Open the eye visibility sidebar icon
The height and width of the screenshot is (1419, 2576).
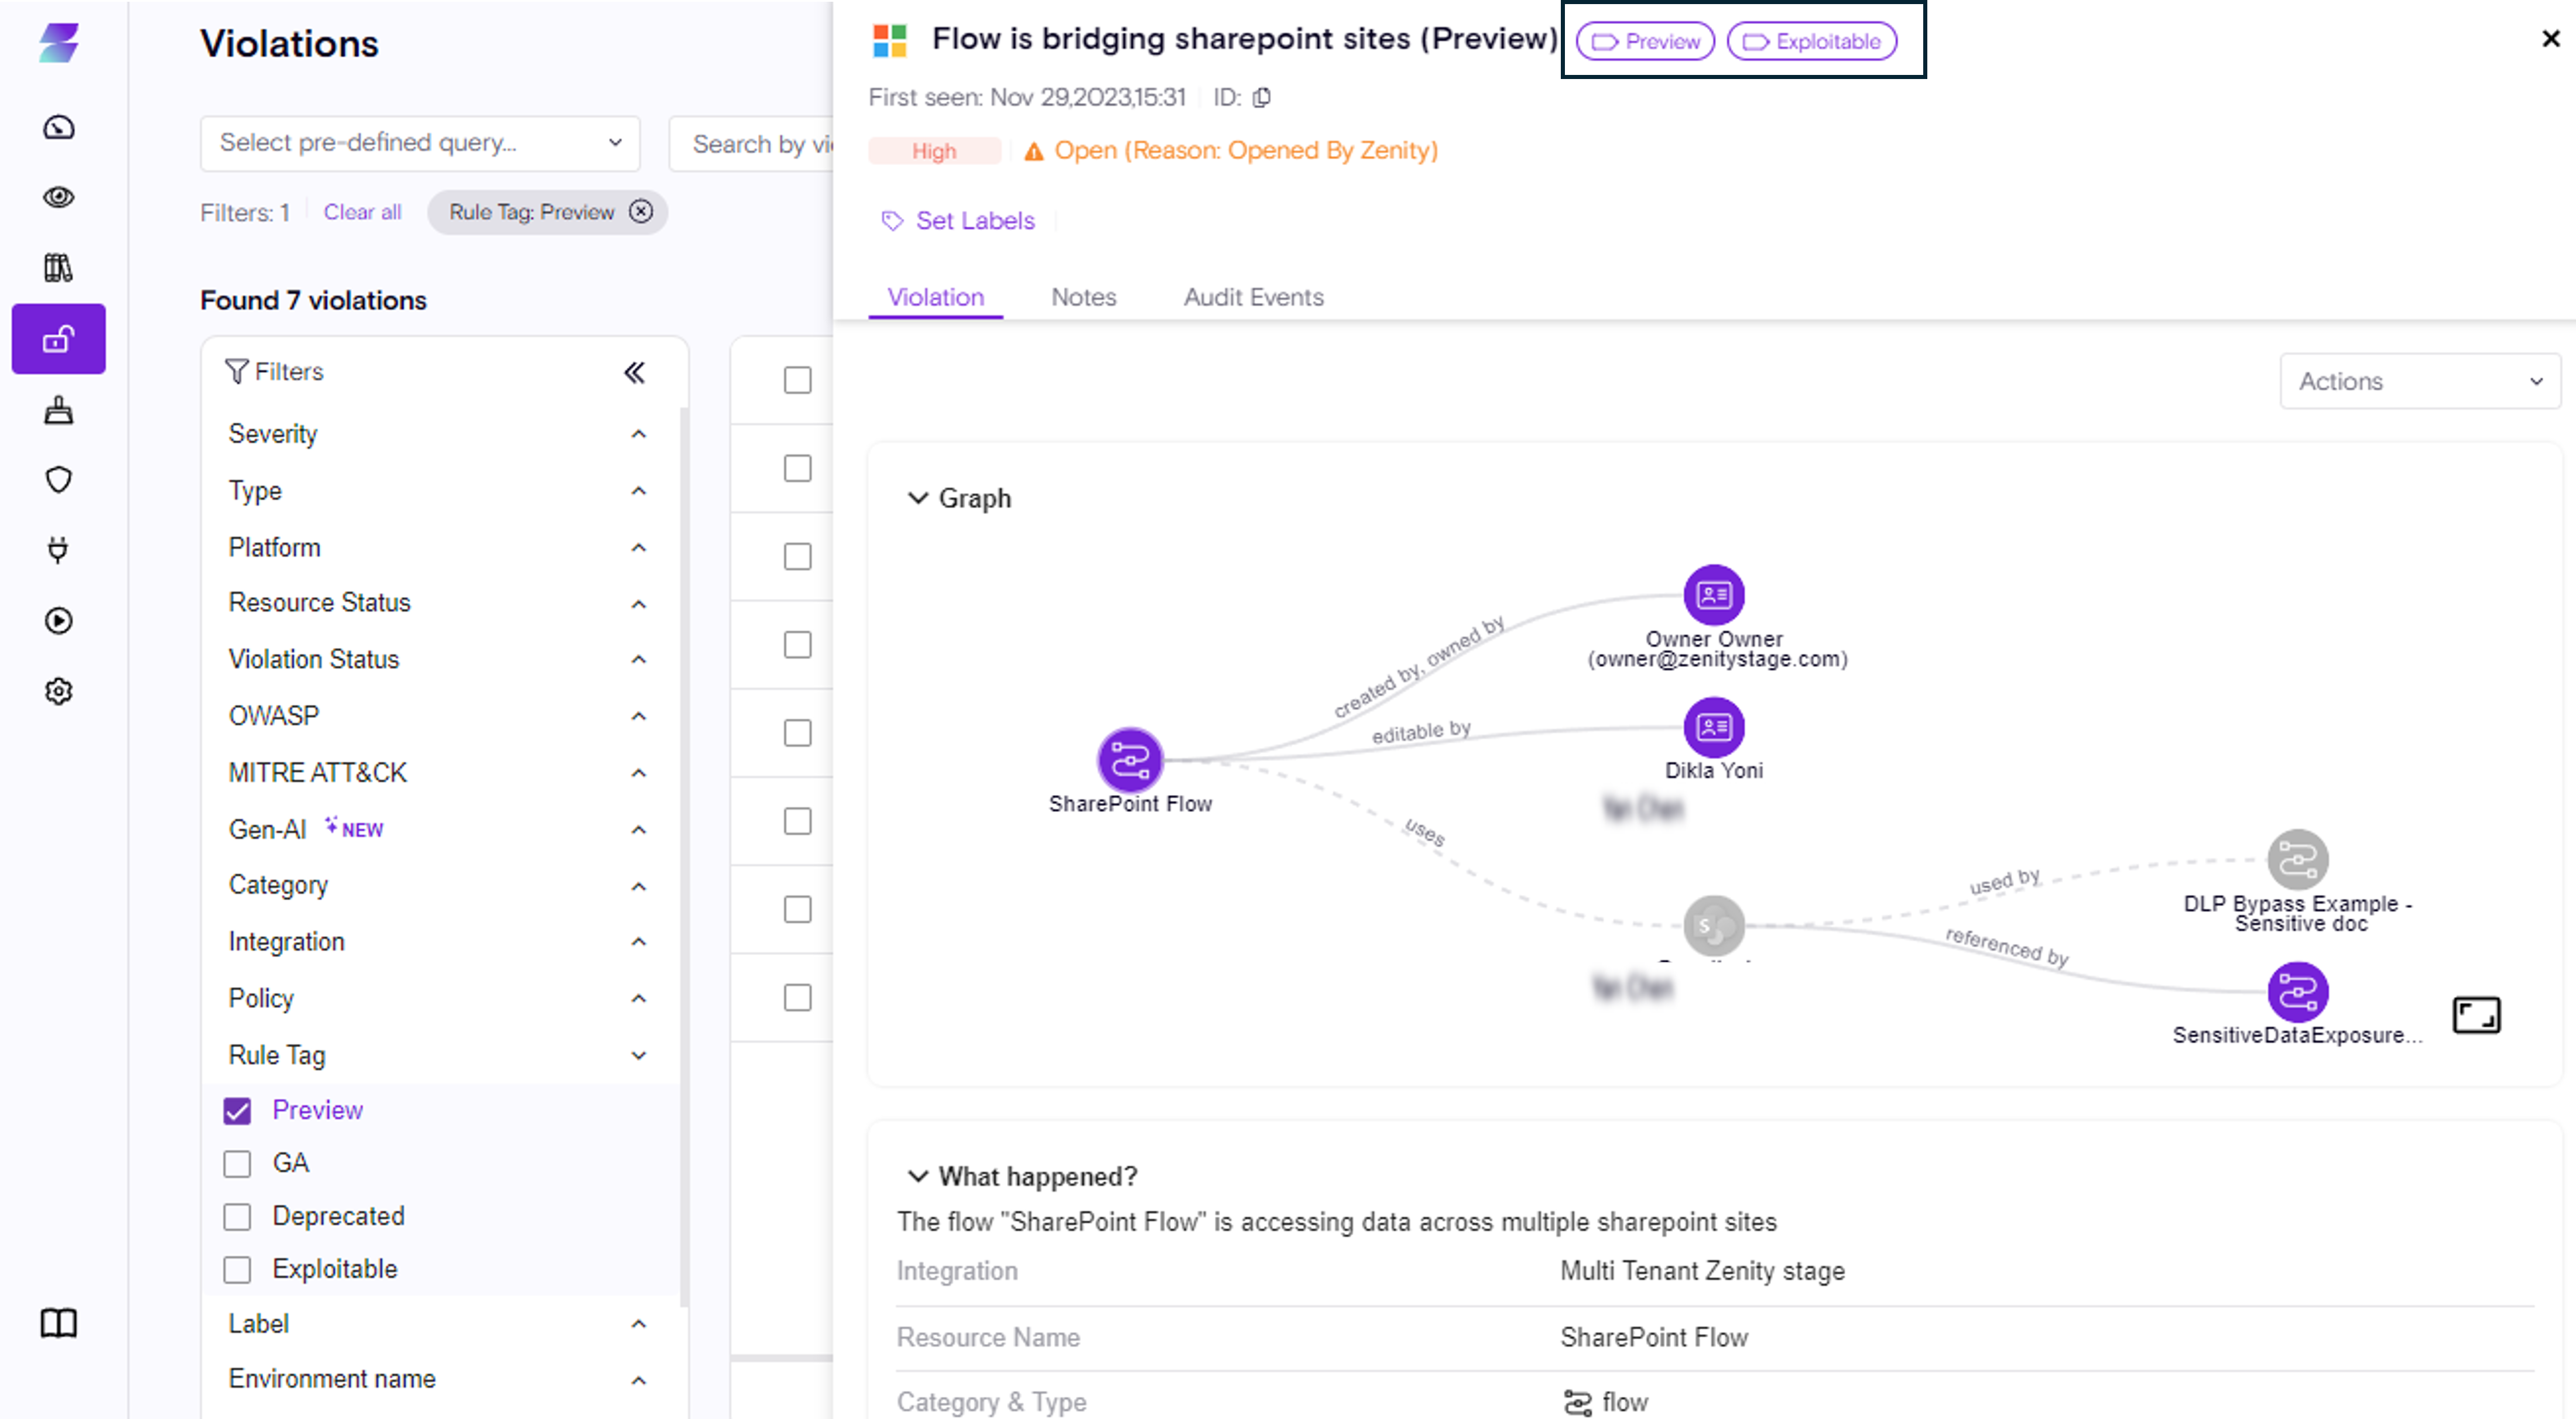point(59,197)
